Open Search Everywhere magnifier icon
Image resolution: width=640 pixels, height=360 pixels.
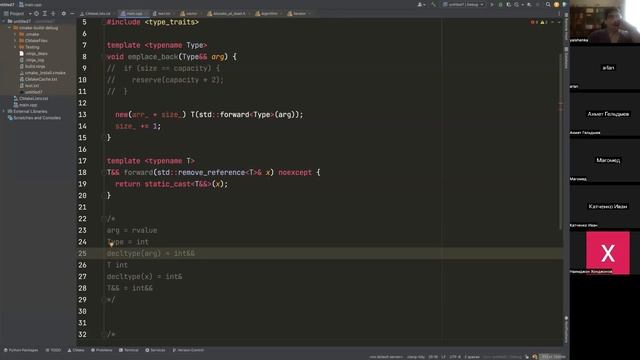(x=548, y=4)
